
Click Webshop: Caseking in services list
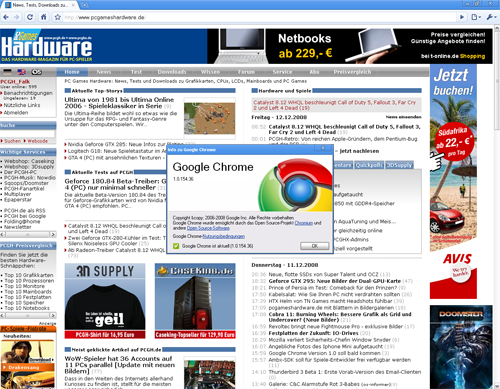click(29, 161)
